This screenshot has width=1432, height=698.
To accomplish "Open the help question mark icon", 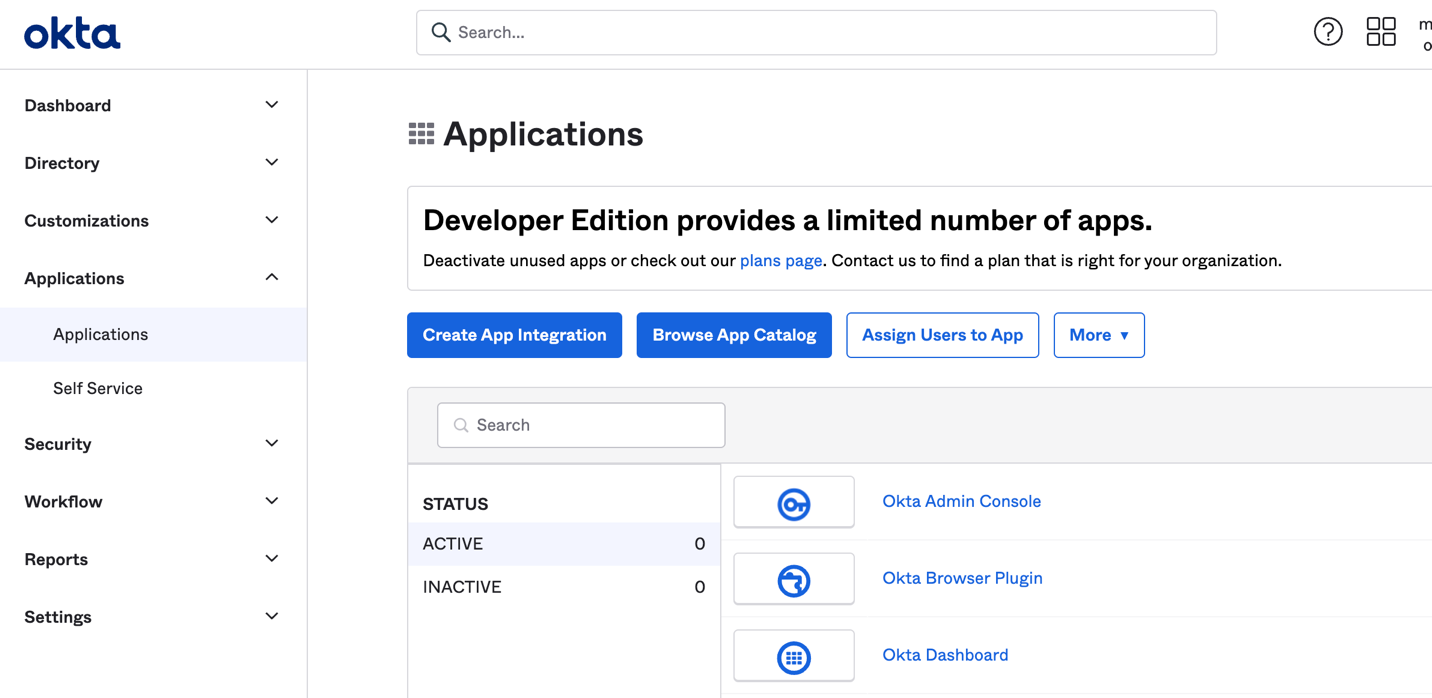I will pos(1328,32).
